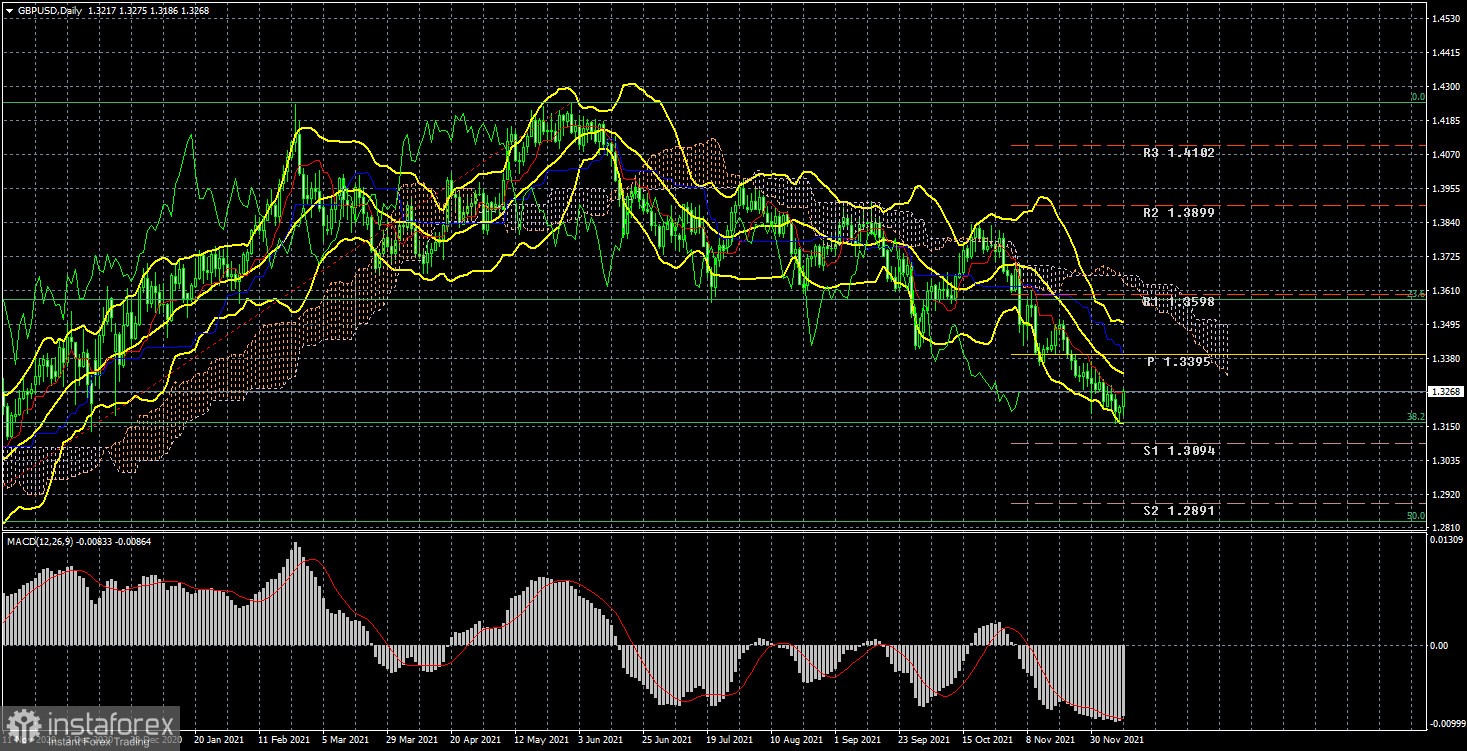
Task: Click the 20 Apr 2021 date label
Action: pos(476,741)
